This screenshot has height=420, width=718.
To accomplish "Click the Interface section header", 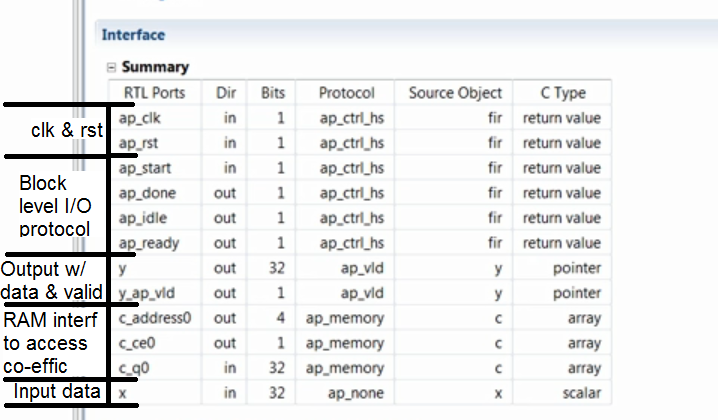I will [133, 35].
